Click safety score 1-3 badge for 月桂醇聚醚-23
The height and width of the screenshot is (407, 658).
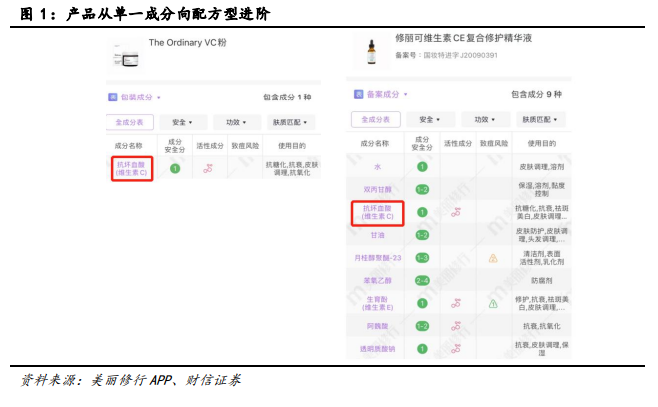(422, 258)
